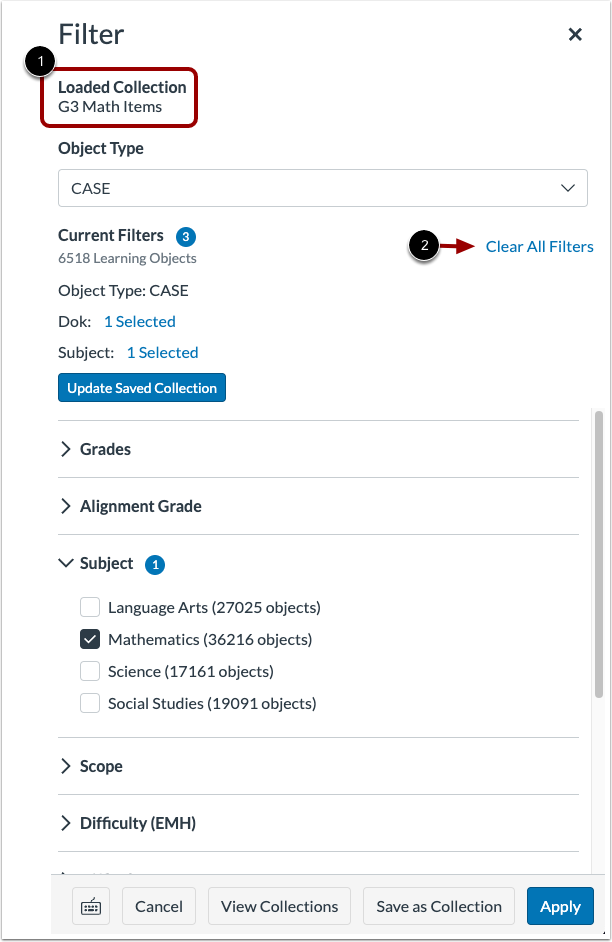Apply the current filter settings
Image resolution: width=612 pixels, height=942 pixels.
[560, 906]
